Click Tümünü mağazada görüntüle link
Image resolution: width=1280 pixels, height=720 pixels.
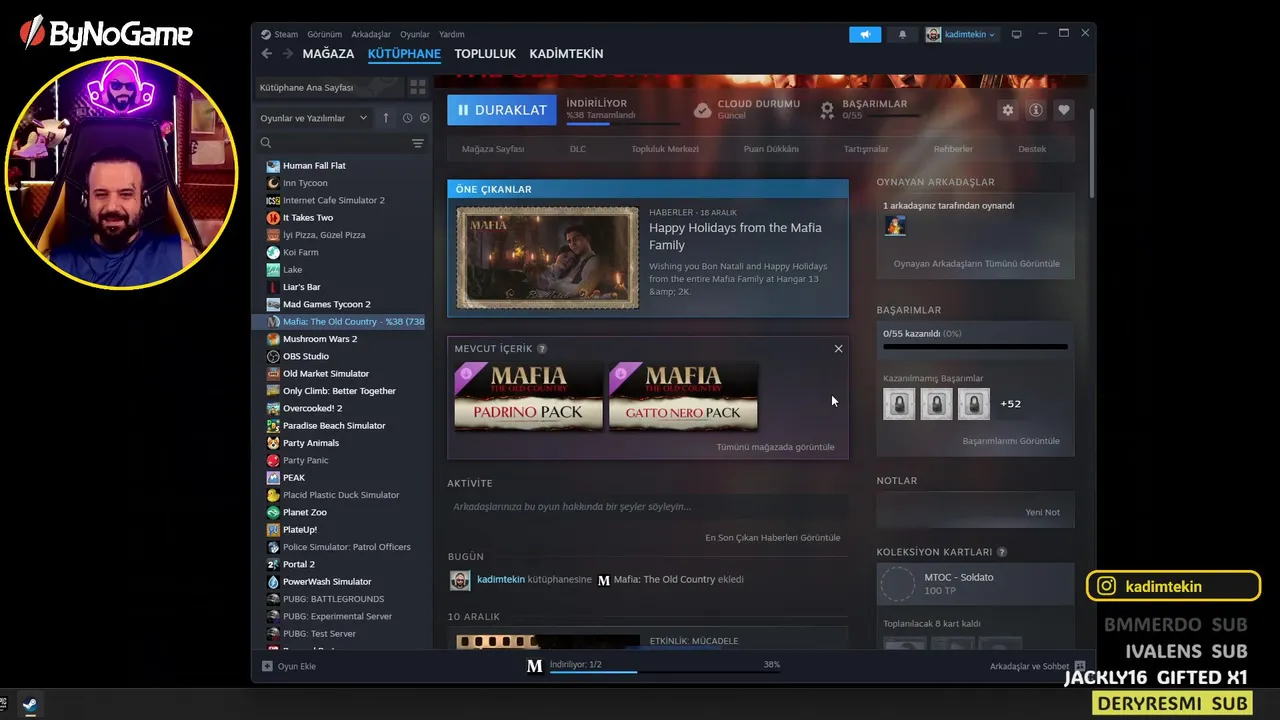click(x=775, y=447)
